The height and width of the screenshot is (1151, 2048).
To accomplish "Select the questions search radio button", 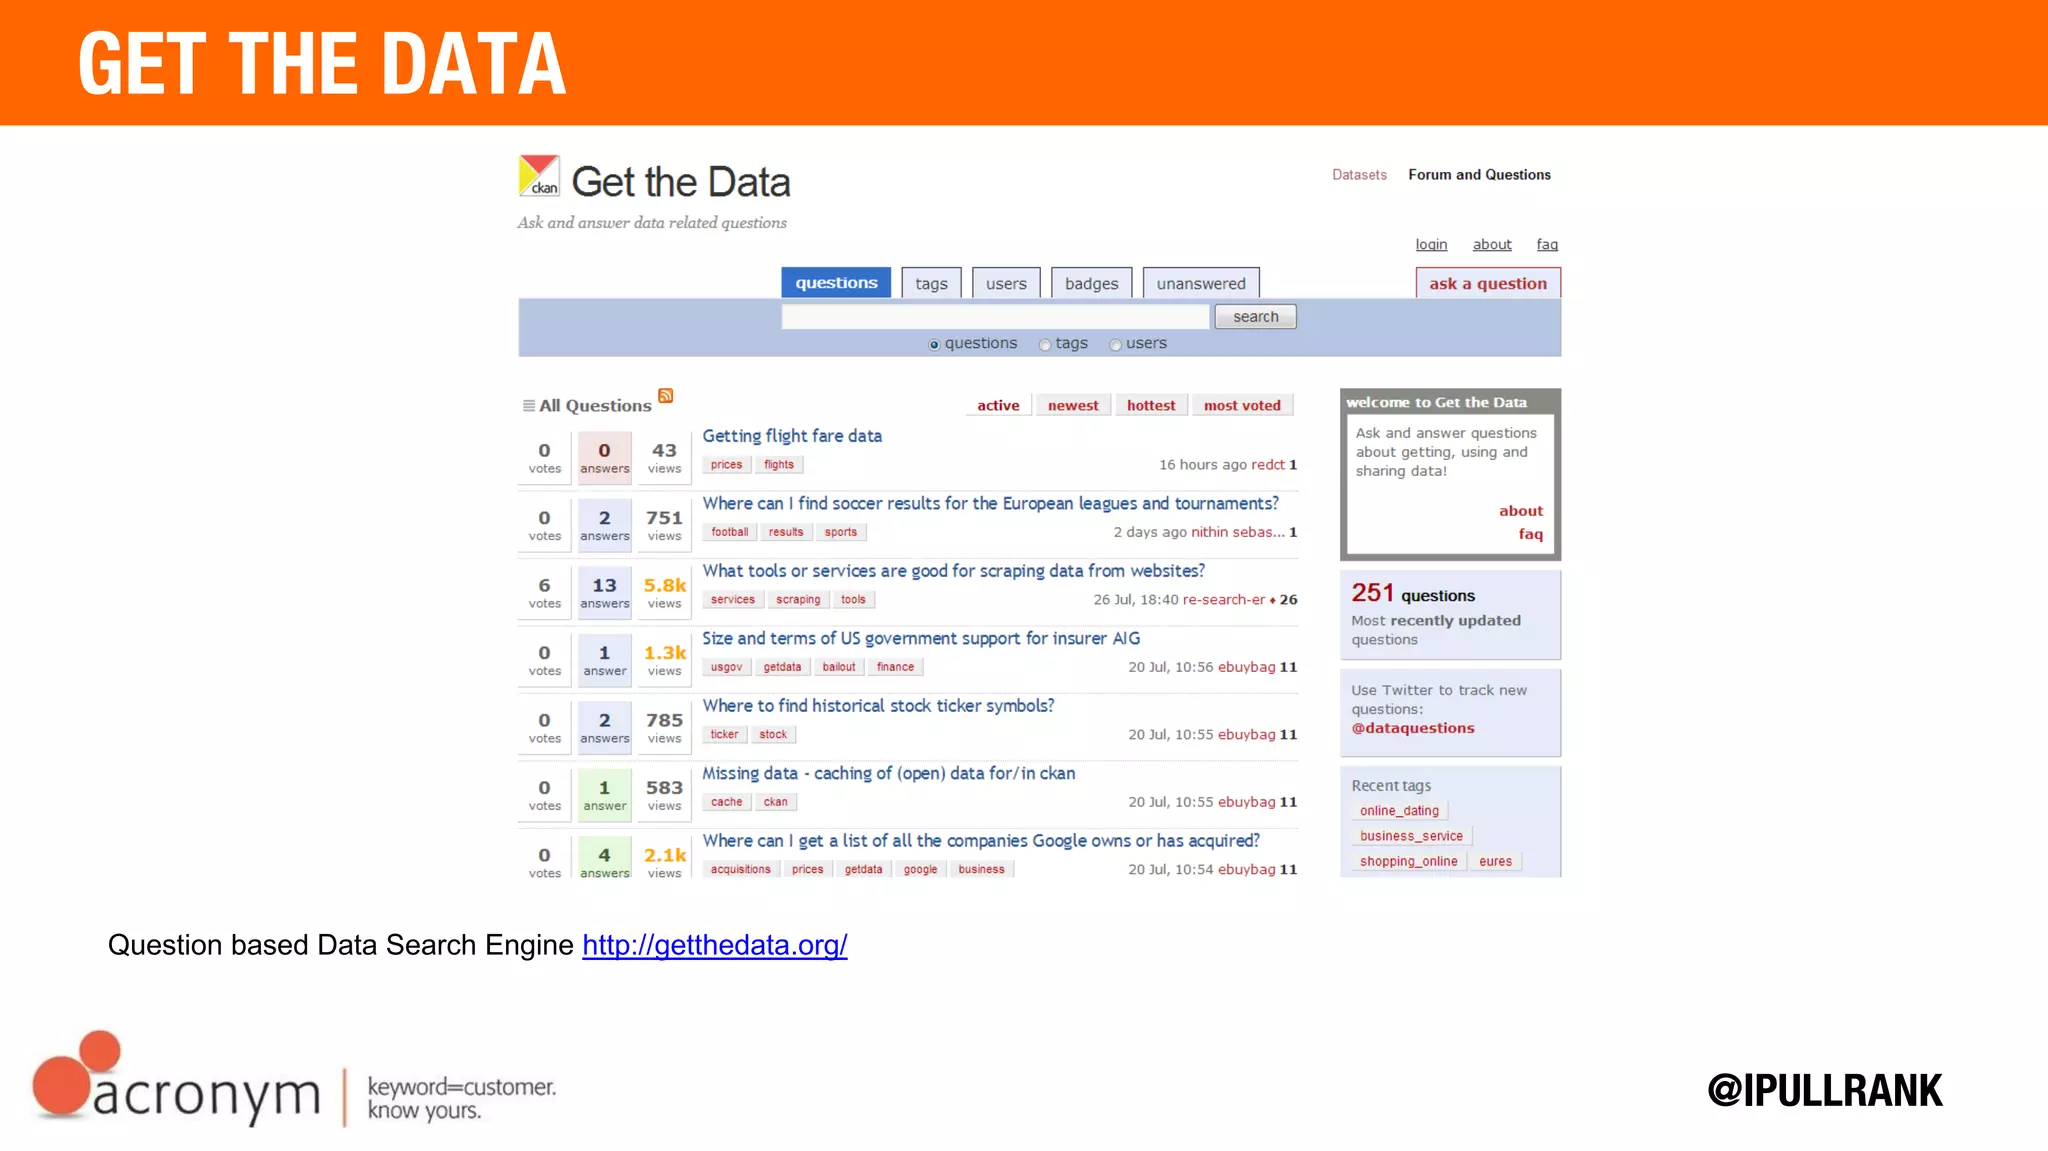I will click(x=934, y=345).
